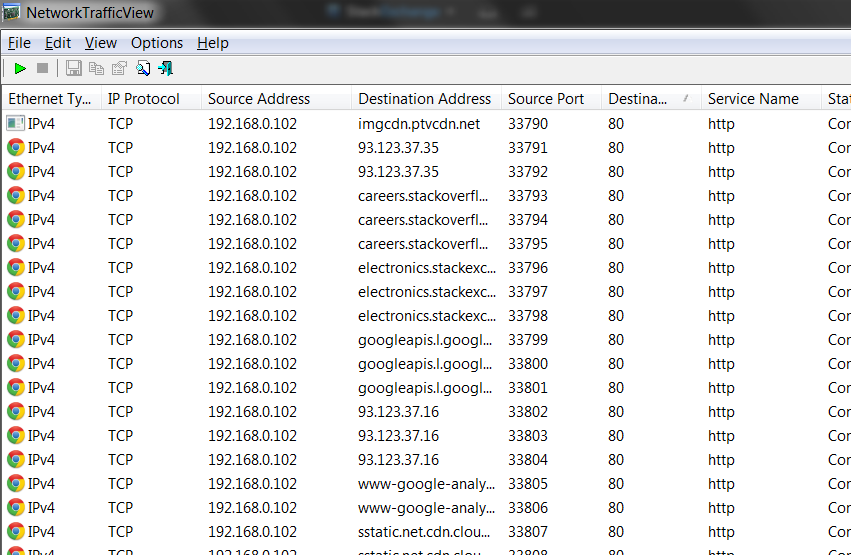The height and width of the screenshot is (555, 851).
Task: Click source port value 33799
Action: 528,340
